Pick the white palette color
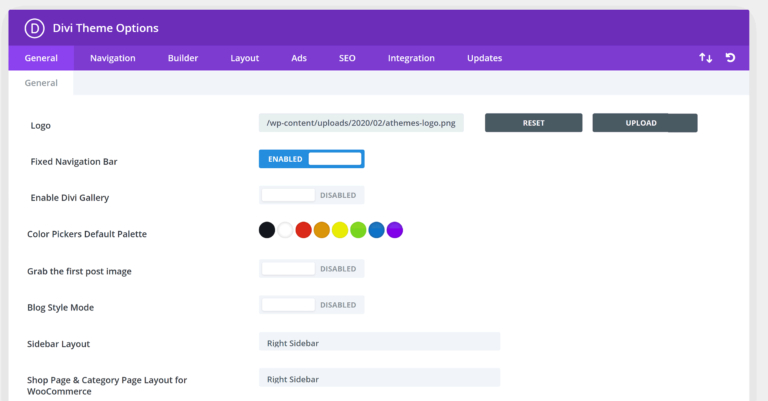The height and width of the screenshot is (401, 768). pos(285,230)
